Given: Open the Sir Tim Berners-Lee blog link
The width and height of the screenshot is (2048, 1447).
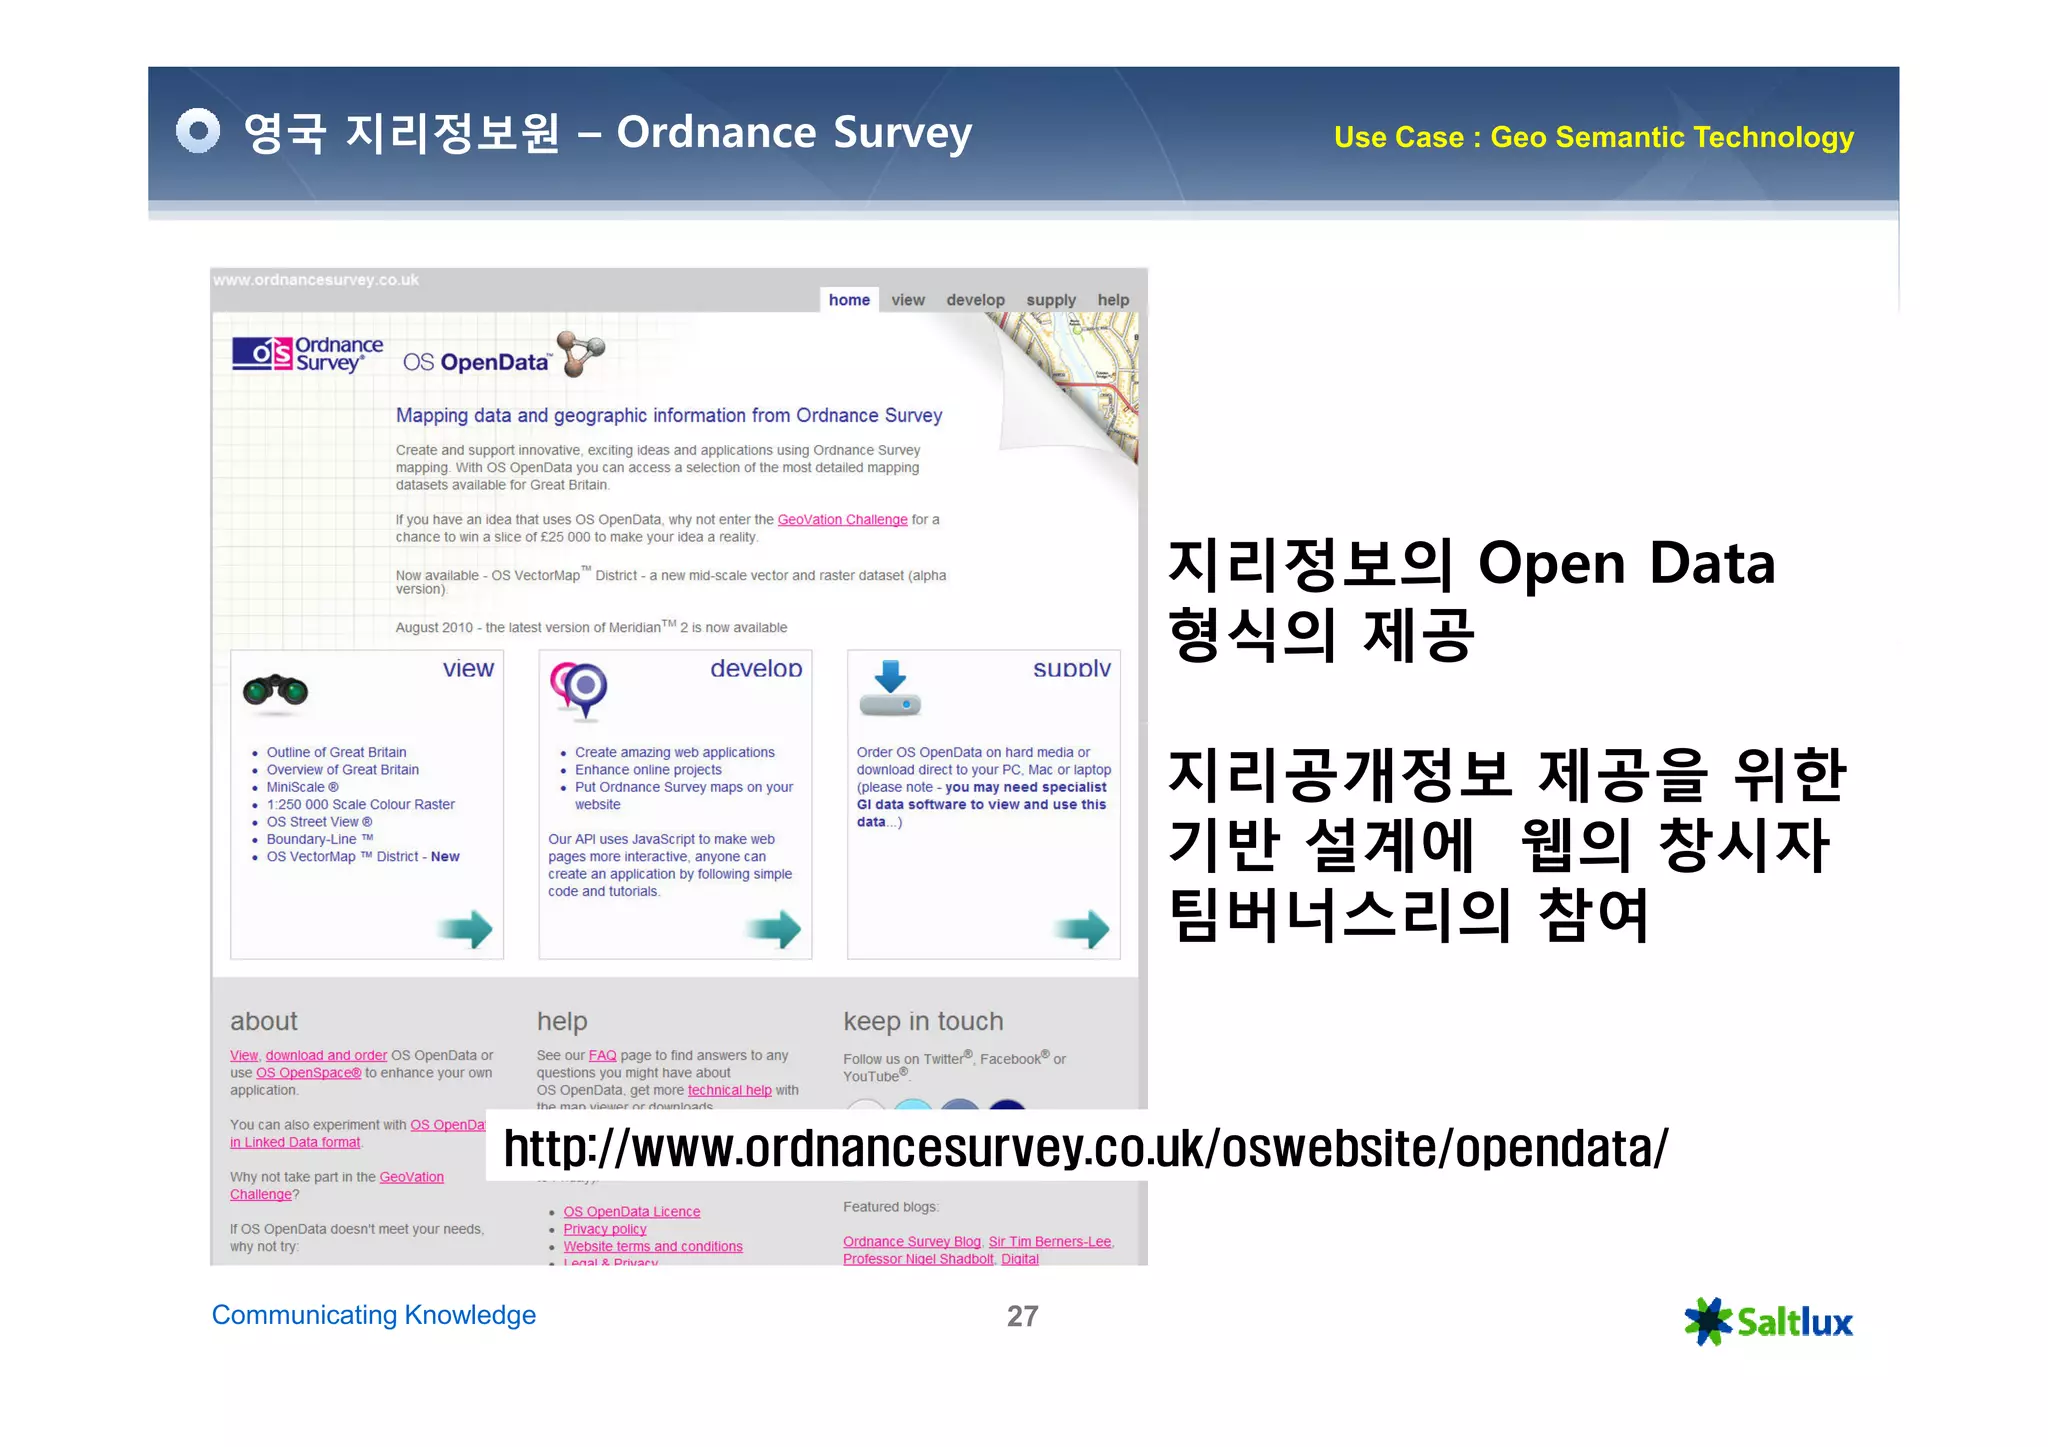Looking at the screenshot, I should (1050, 1242).
